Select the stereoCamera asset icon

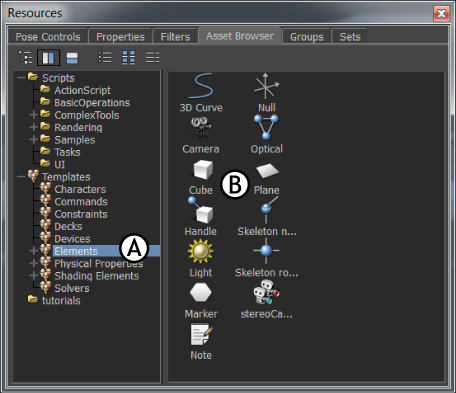click(266, 292)
